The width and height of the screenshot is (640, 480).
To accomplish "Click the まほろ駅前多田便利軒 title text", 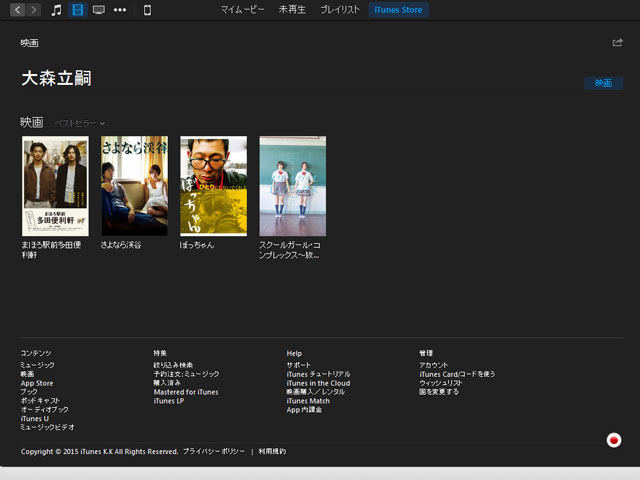I will (x=51, y=250).
